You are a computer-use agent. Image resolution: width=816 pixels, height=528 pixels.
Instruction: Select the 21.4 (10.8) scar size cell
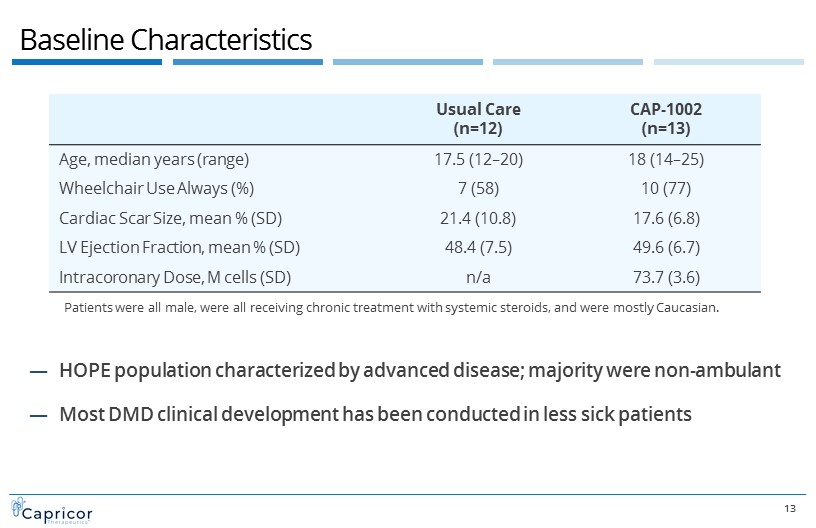point(478,217)
